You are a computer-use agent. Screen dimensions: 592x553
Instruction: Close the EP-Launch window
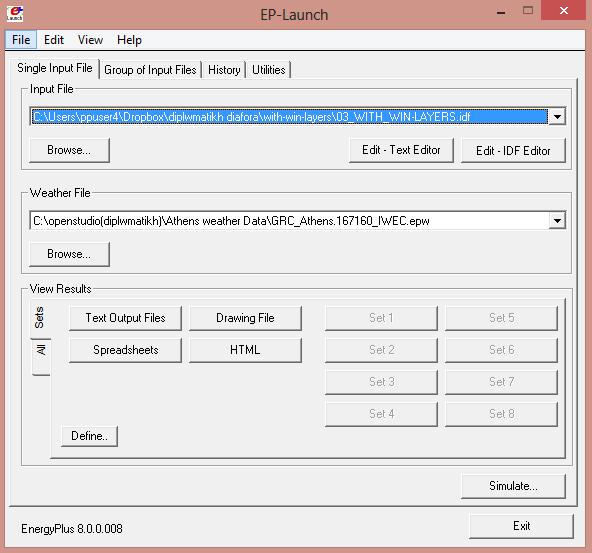(x=564, y=11)
